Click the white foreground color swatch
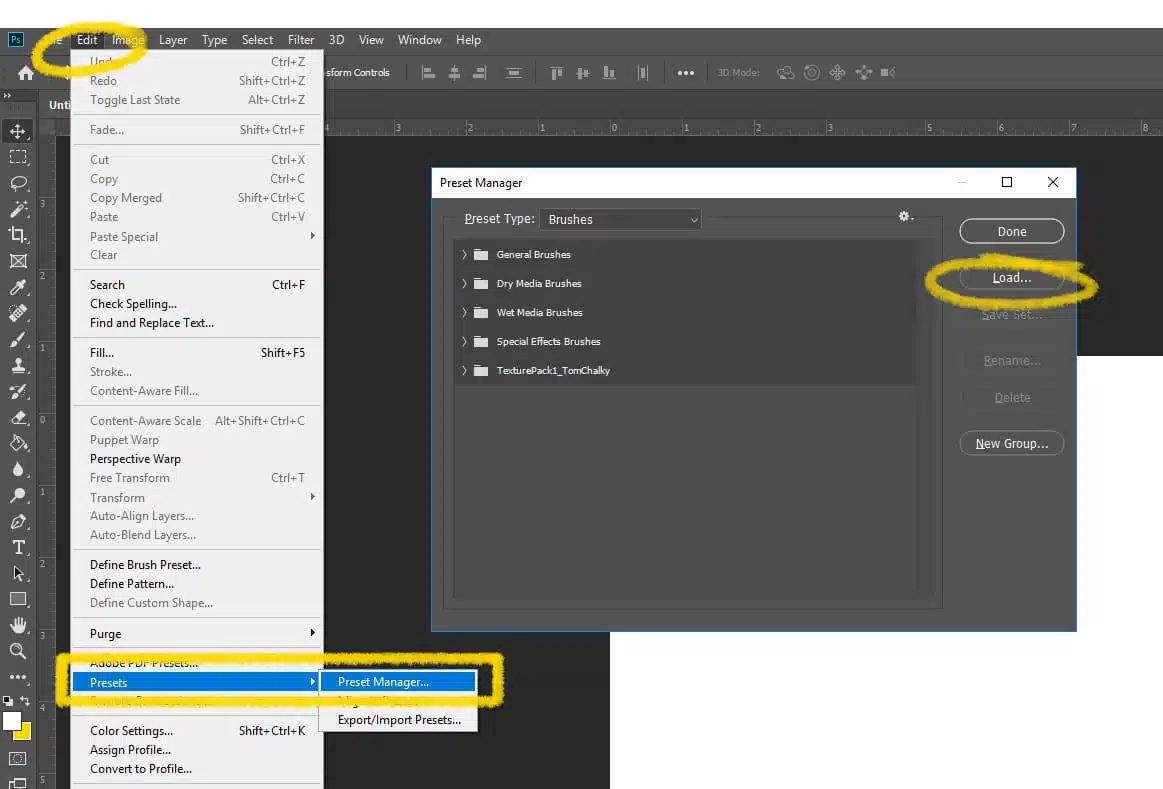 (x=11, y=721)
